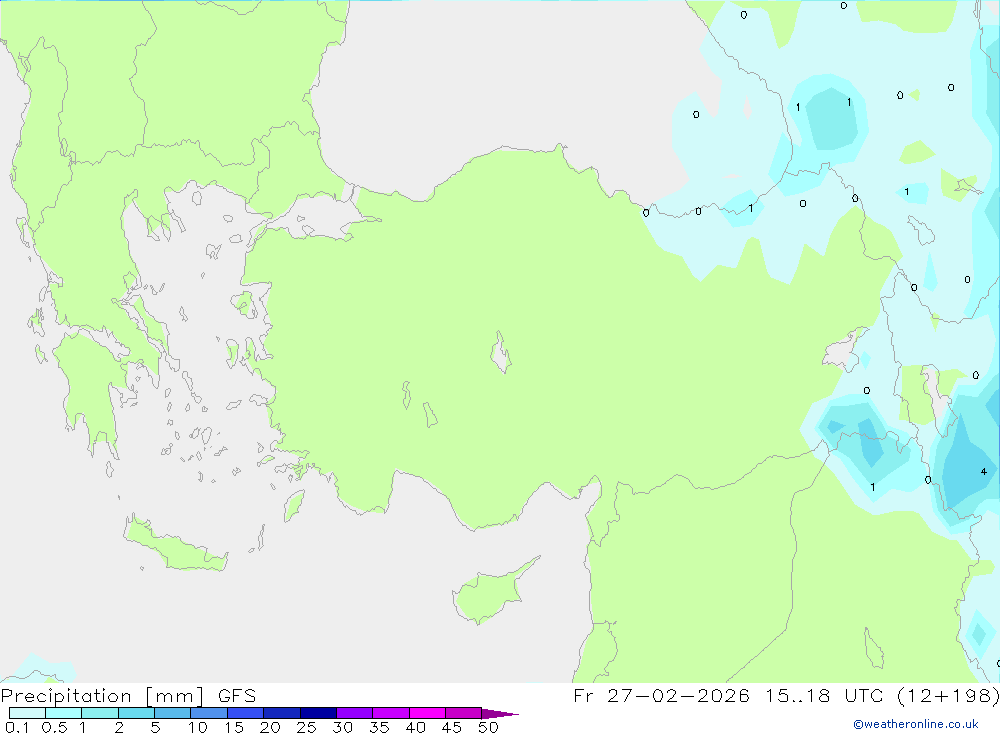This screenshot has height=733, width=1000.
Task: Select the 5–10 mm light blue legend swatch
Action: click(x=173, y=713)
